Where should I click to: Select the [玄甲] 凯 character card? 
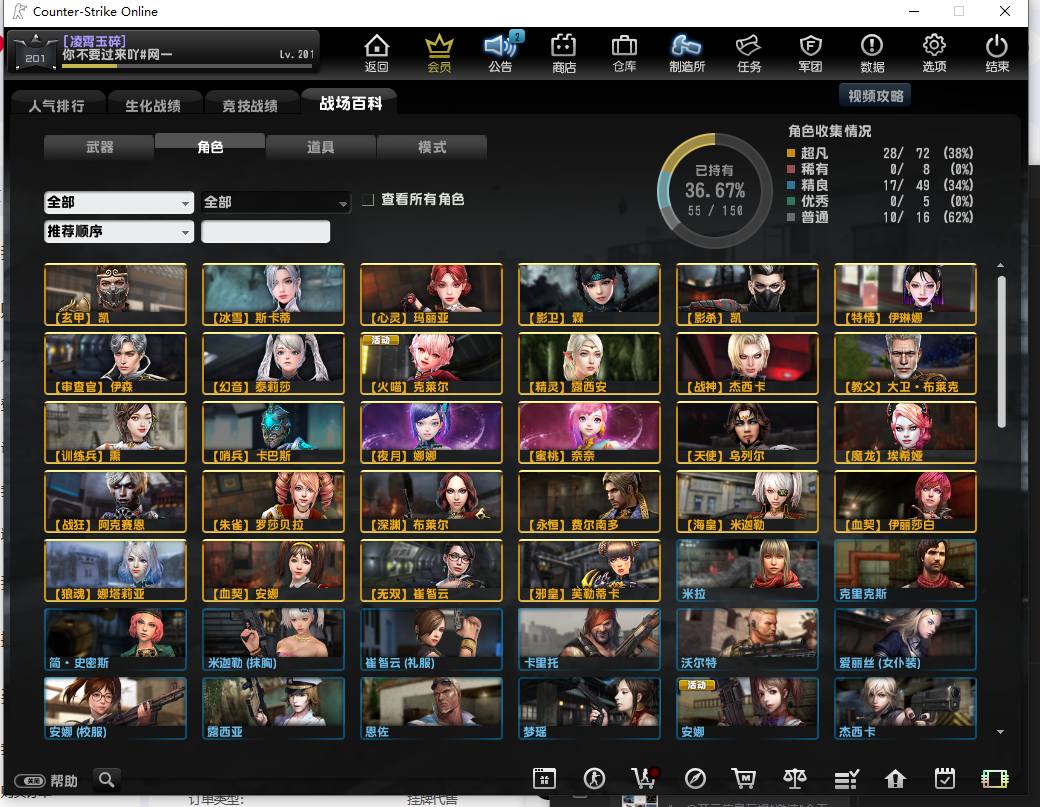pos(115,294)
